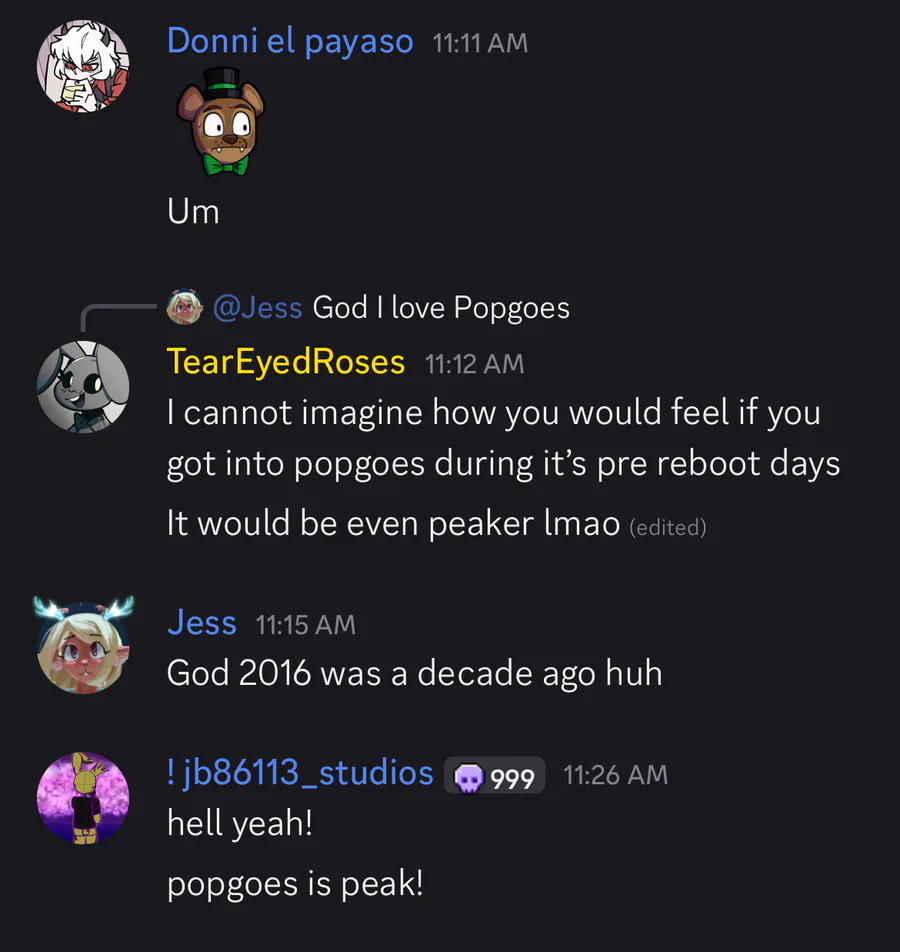The width and height of the screenshot is (900, 952).
Task: Open Donni el payaso's username profile
Action: [x=290, y=41]
